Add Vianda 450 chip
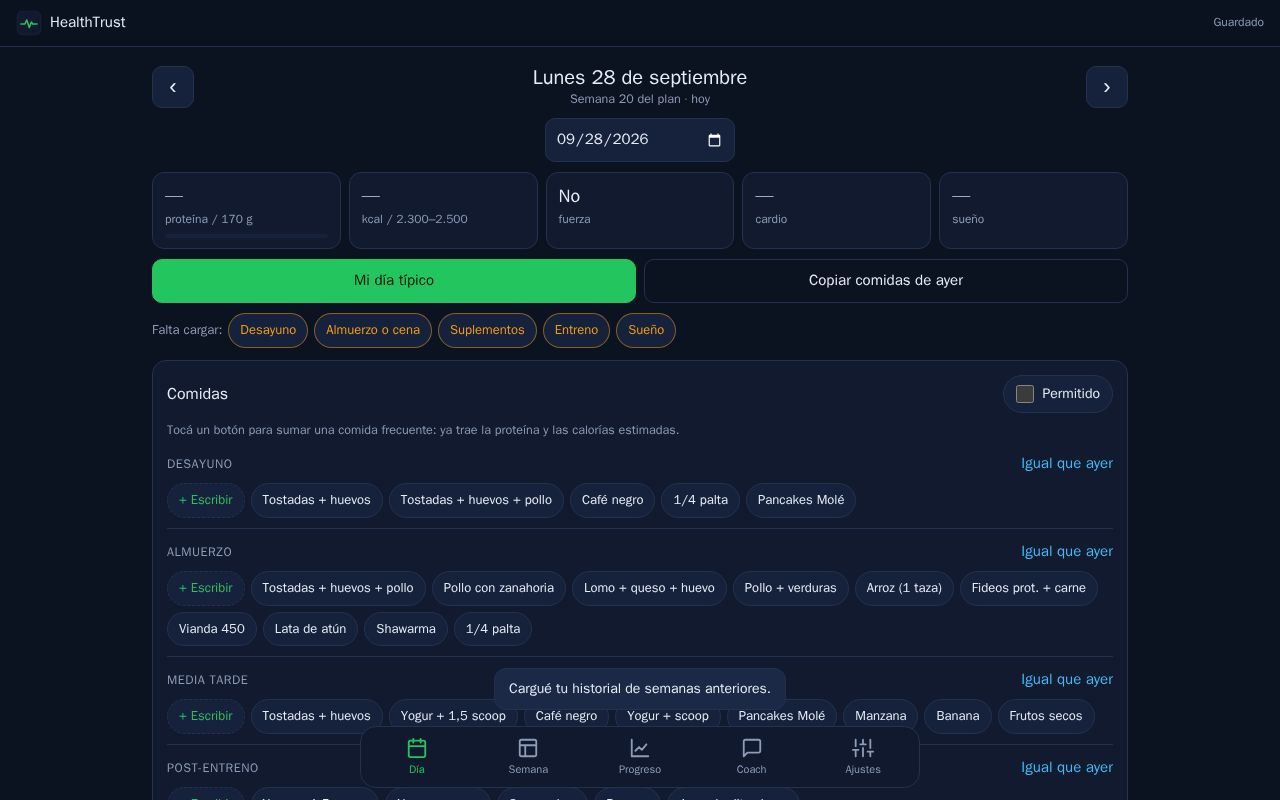 click(212, 629)
